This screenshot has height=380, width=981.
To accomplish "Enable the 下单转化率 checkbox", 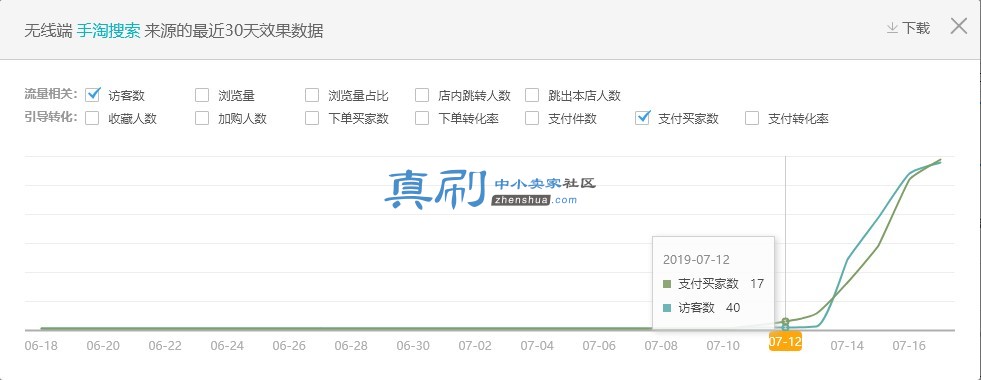I will click(x=422, y=118).
